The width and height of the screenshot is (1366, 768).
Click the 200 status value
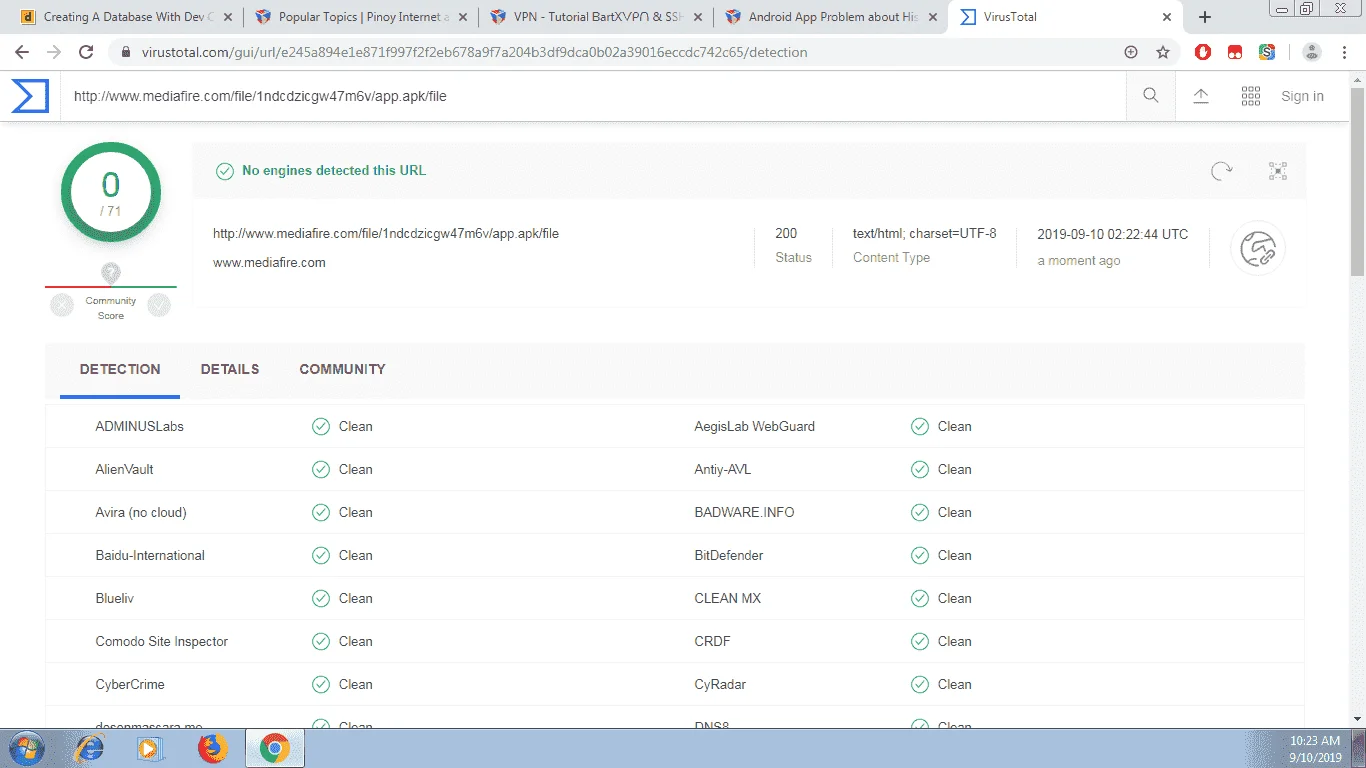(x=786, y=234)
